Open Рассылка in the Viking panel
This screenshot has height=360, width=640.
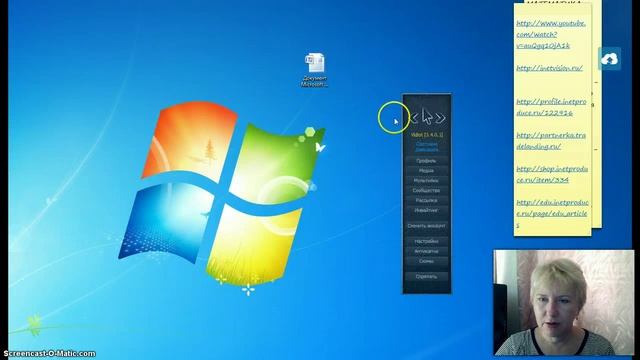tap(427, 200)
